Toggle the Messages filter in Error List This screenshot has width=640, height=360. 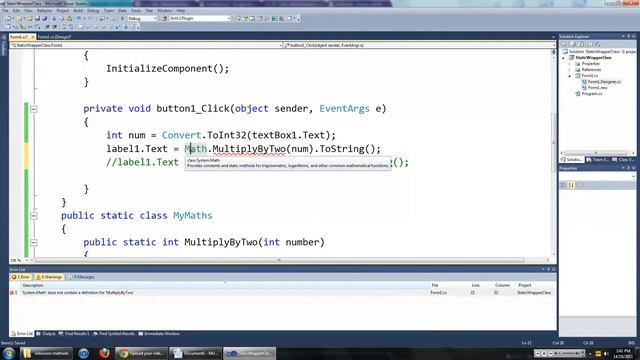click(x=81, y=277)
